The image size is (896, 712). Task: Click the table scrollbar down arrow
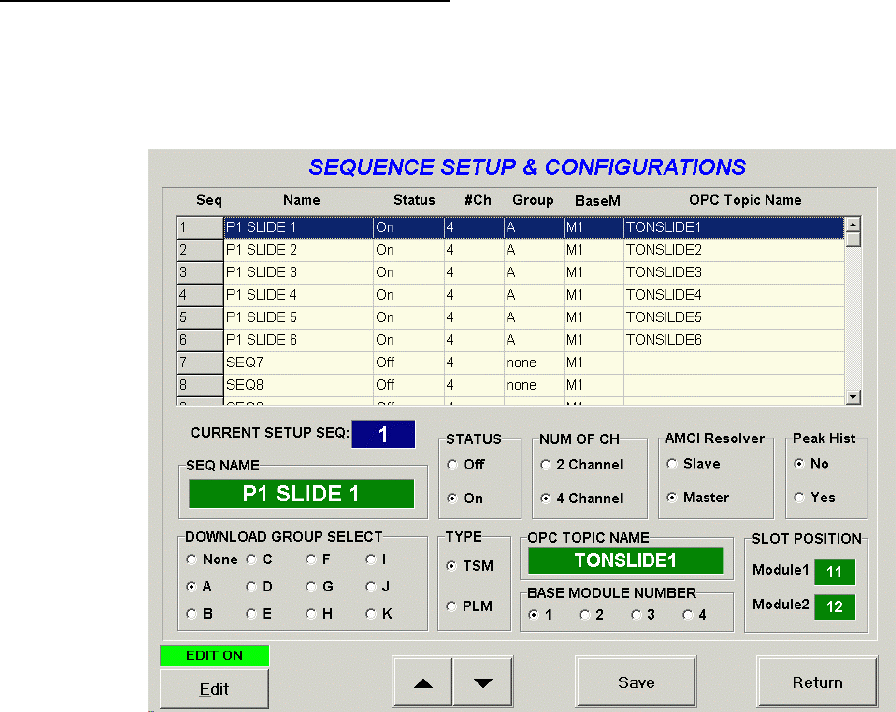pyautogui.click(x=853, y=397)
